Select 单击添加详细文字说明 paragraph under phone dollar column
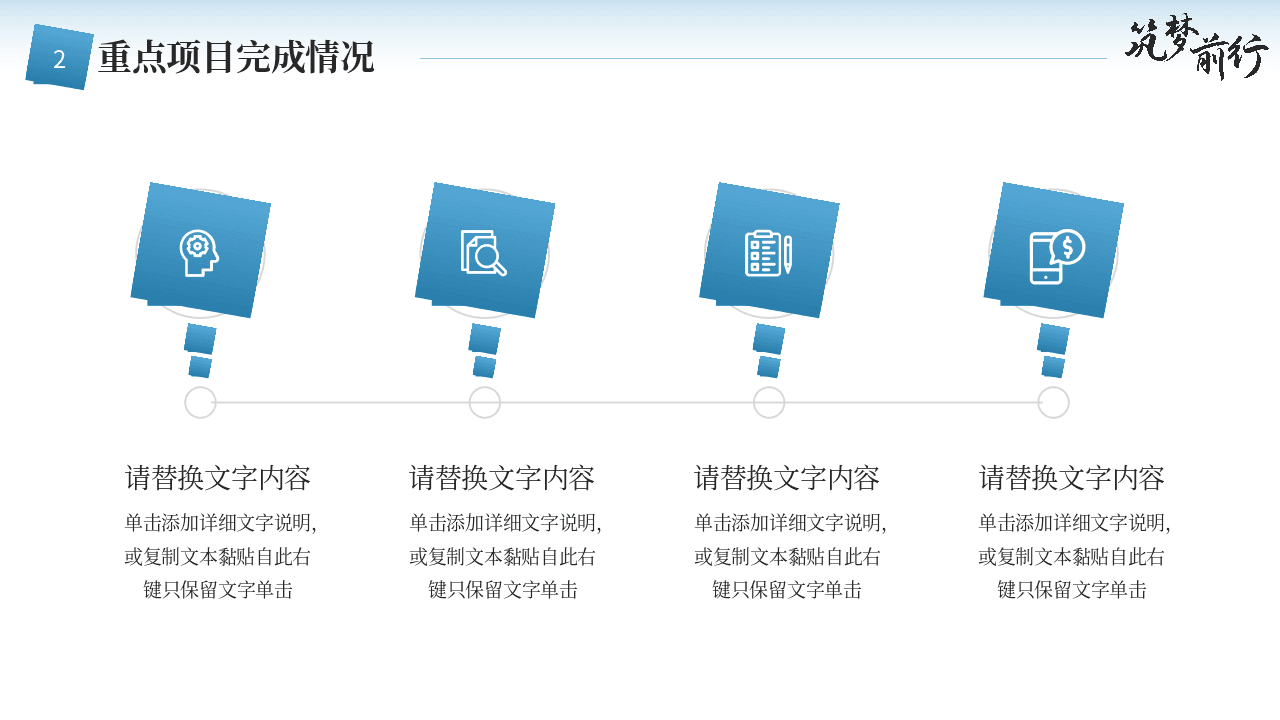 click(x=1074, y=556)
